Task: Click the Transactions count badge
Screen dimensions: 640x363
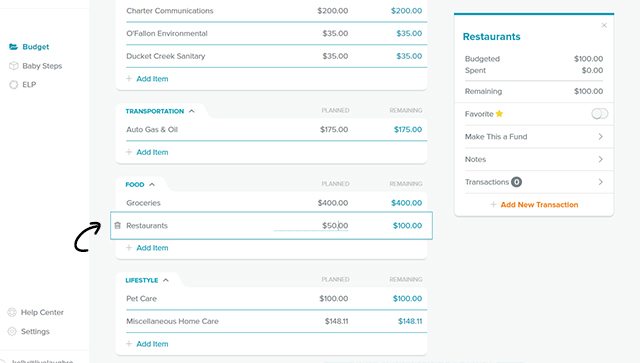Action: [516, 182]
